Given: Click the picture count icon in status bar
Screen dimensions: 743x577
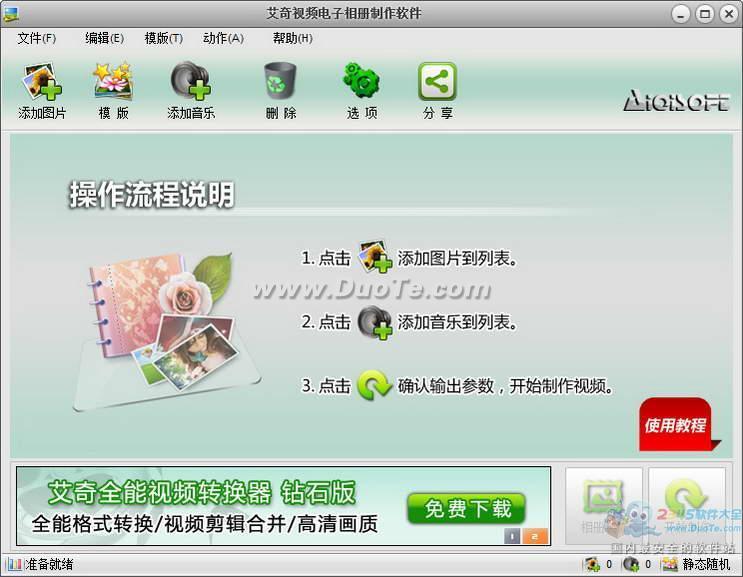Looking at the screenshot, I should coord(592,564).
